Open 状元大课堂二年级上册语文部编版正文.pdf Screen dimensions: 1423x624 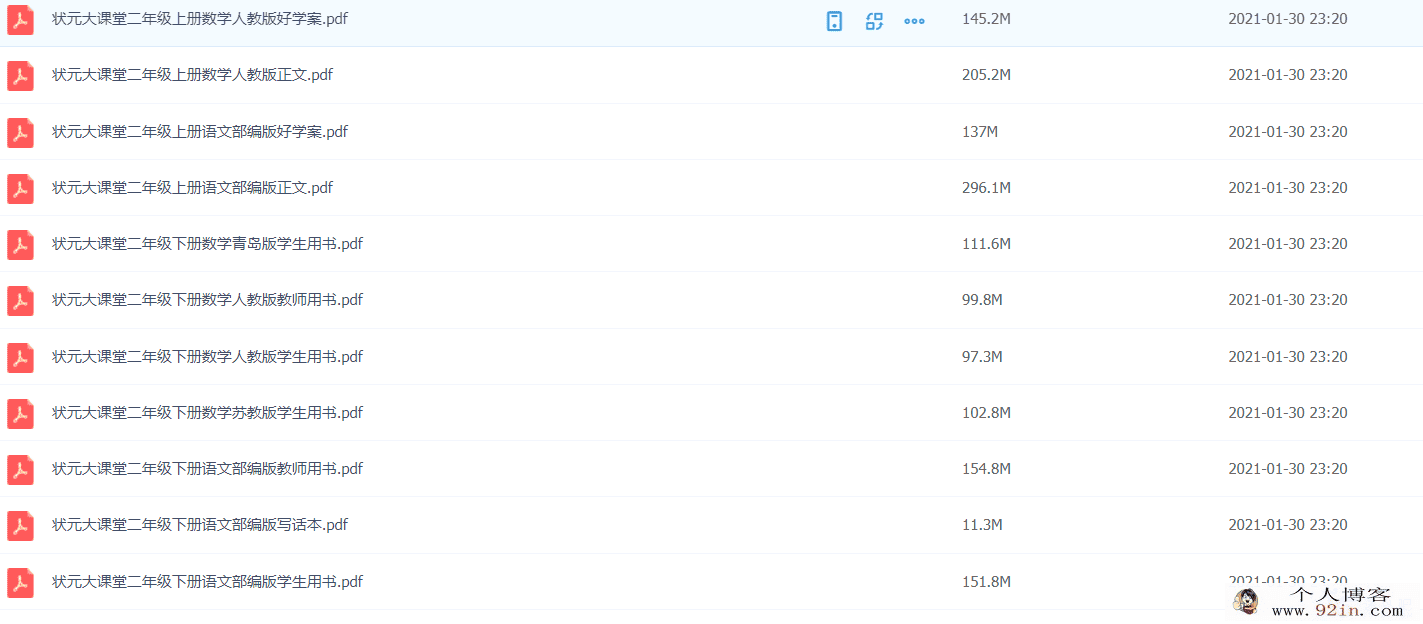pos(192,187)
